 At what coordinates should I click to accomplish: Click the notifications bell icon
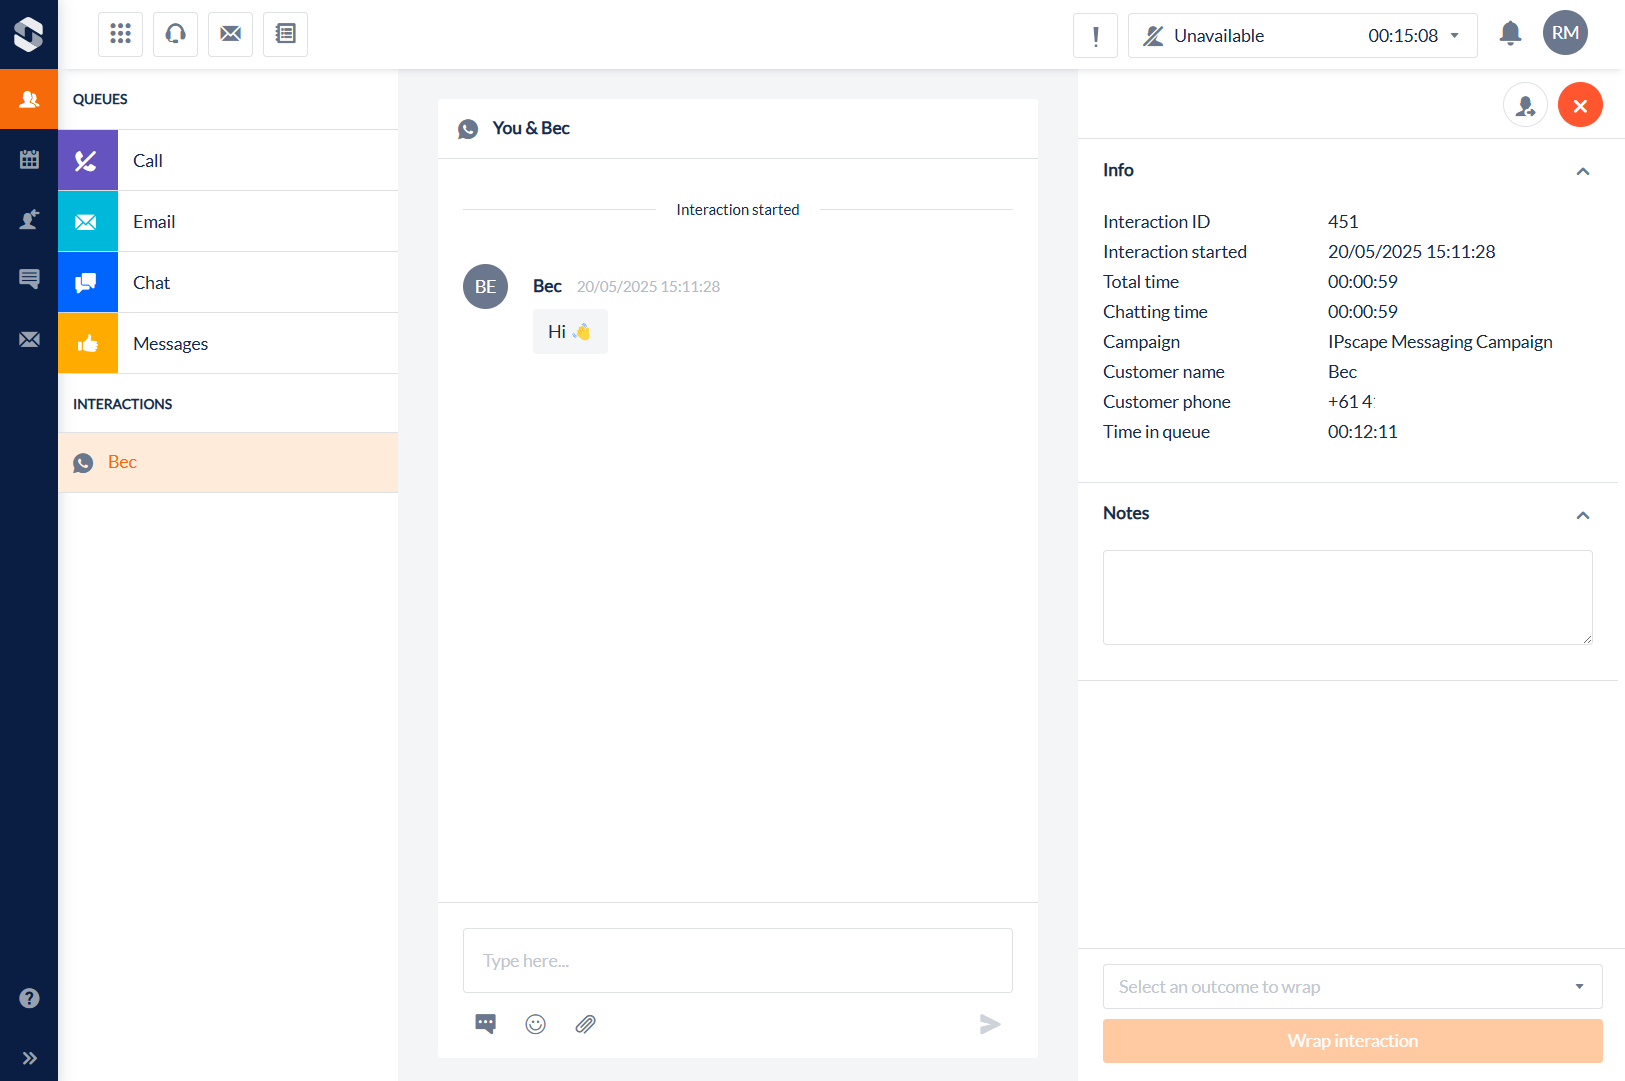pyautogui.click(x=1510, y=34)
